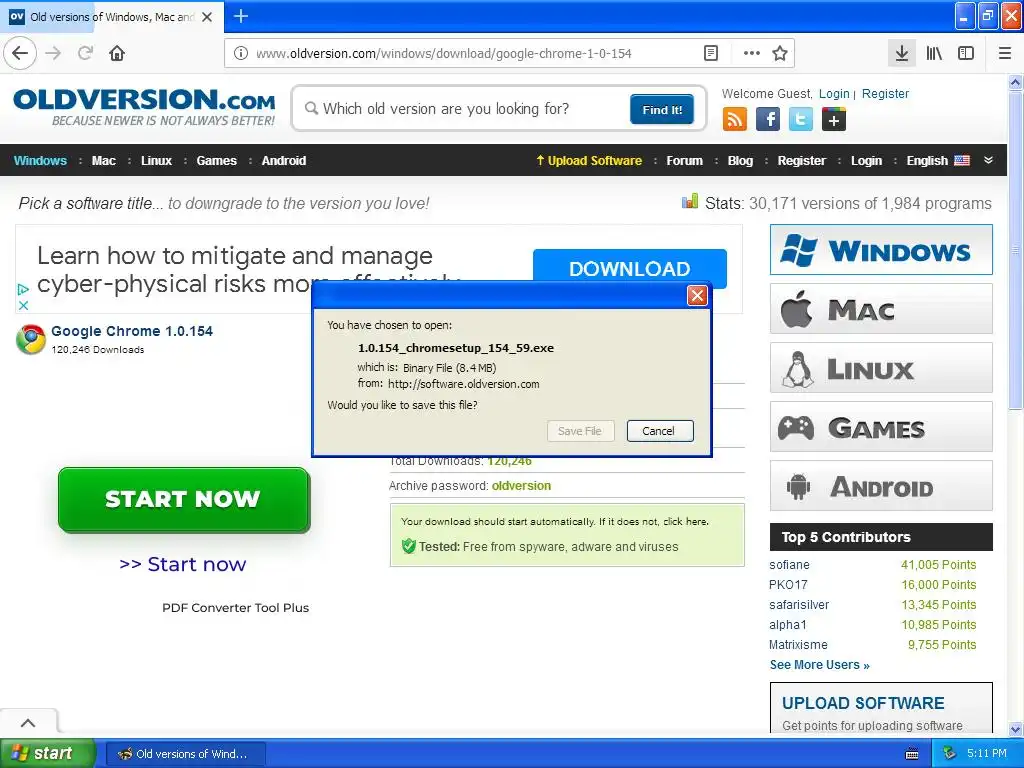1024x768 pixels.
Task: Open the downloads arrow toolbar button
Action: pyautogui.click(x=902, y=53)
